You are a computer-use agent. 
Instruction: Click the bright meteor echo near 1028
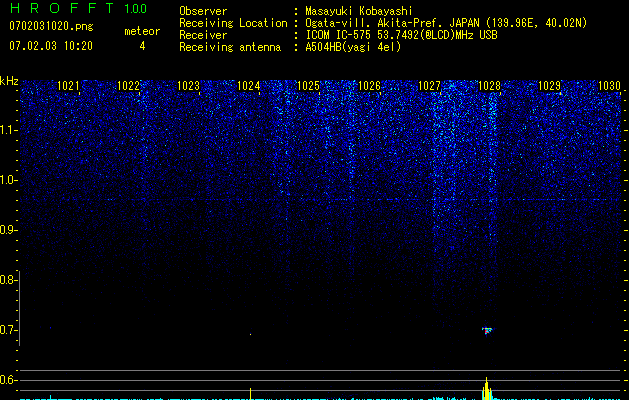tap(487, 331)
